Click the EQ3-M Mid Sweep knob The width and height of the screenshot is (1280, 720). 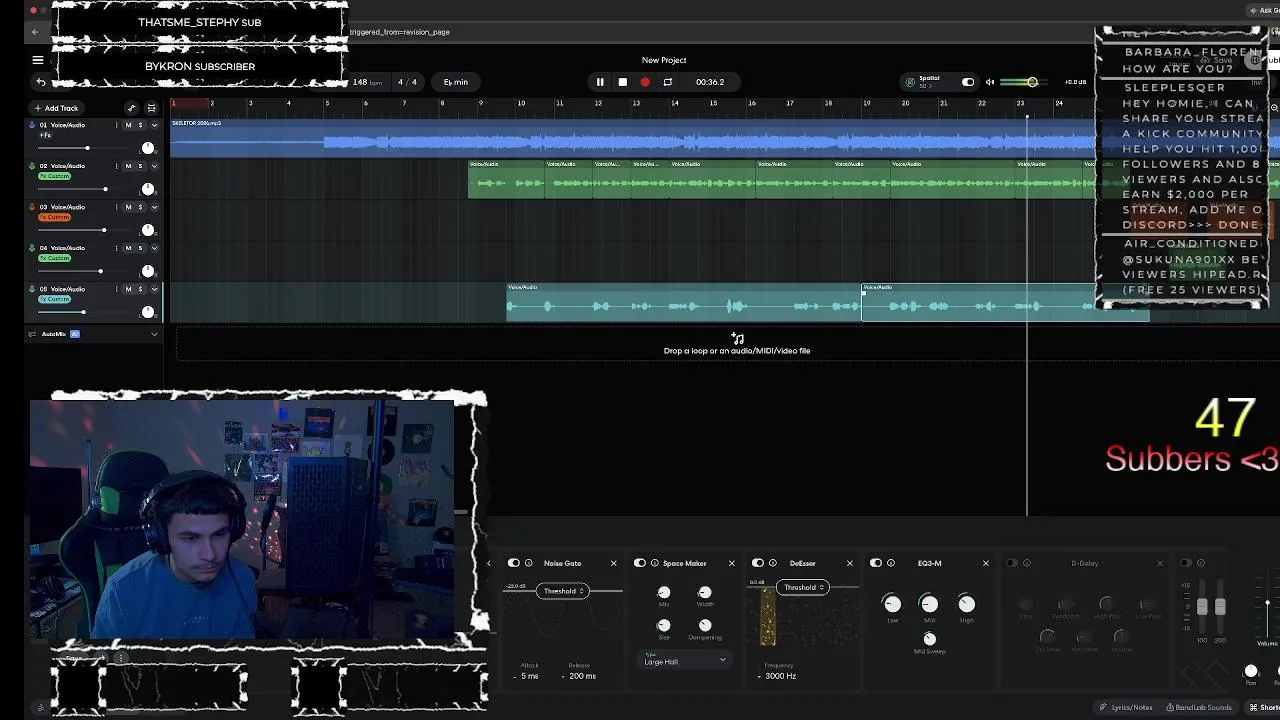click(x=929, y=638)
